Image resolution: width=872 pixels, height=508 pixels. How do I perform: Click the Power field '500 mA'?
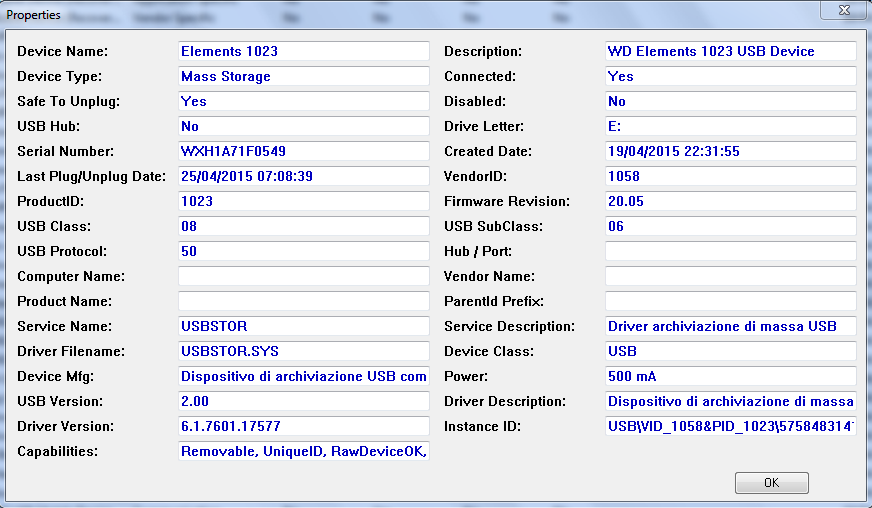pyautogui.click(x=731, y=377)
